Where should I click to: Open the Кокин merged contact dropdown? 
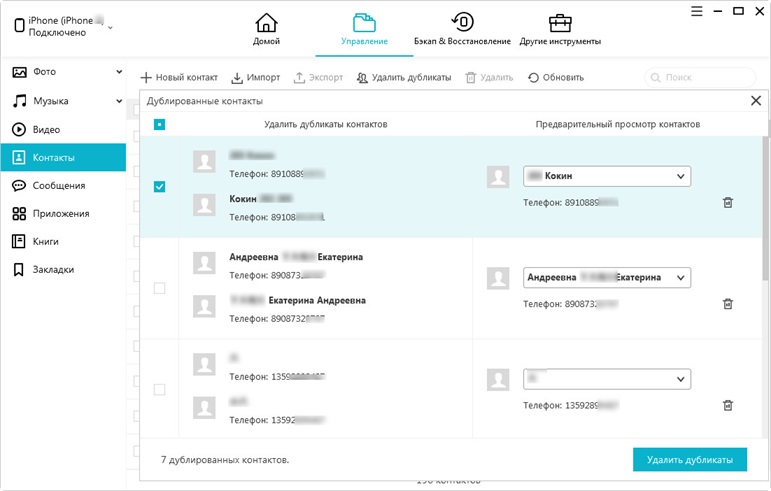pyautogui.click(x=607, y=176)
